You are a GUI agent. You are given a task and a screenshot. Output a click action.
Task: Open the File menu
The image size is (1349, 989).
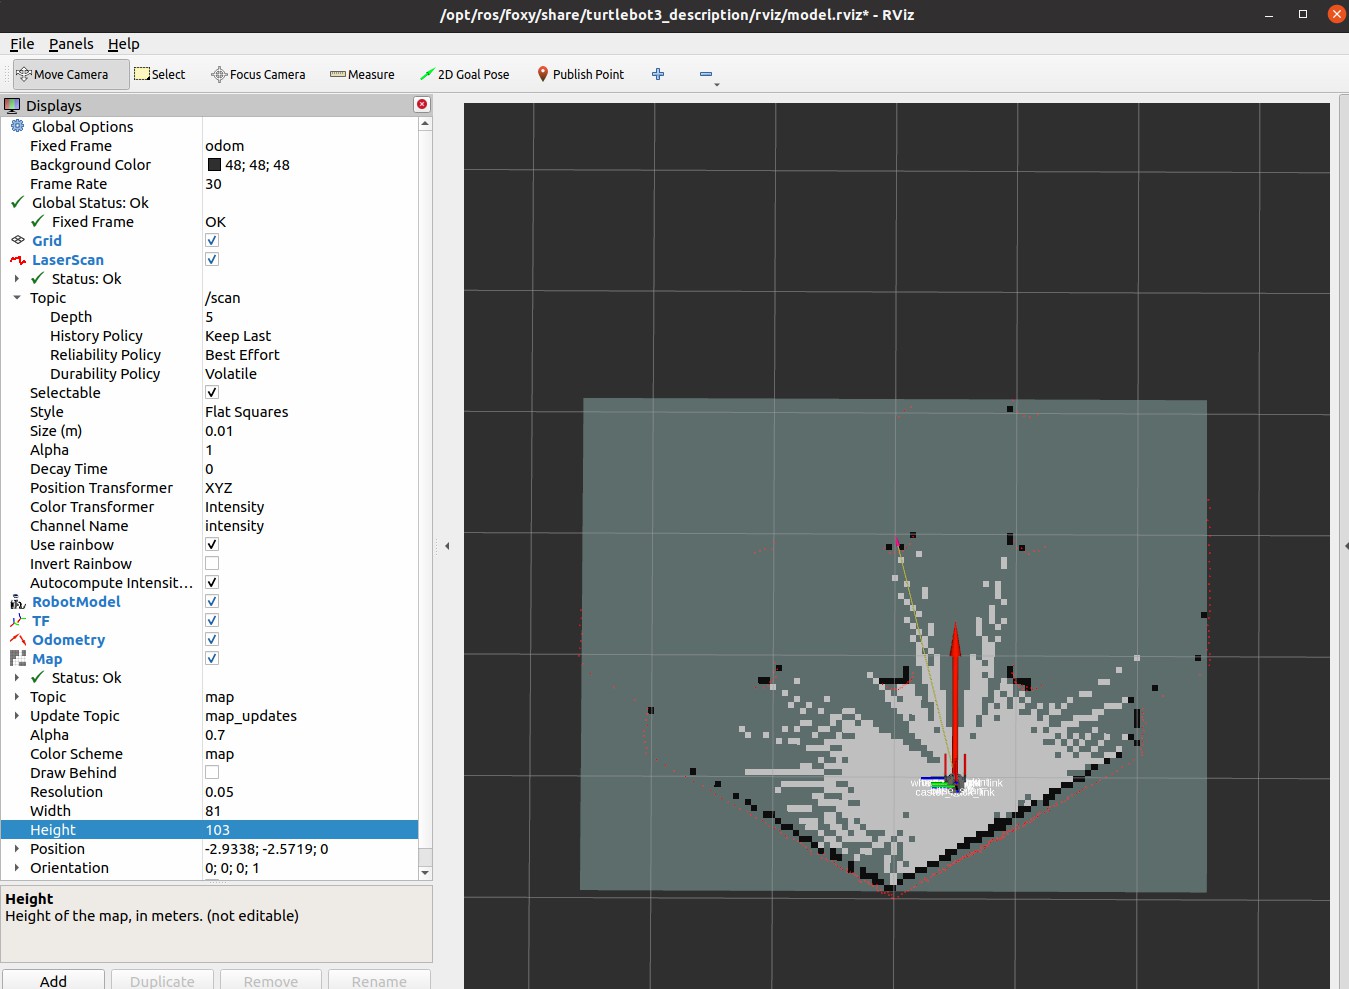22,44
